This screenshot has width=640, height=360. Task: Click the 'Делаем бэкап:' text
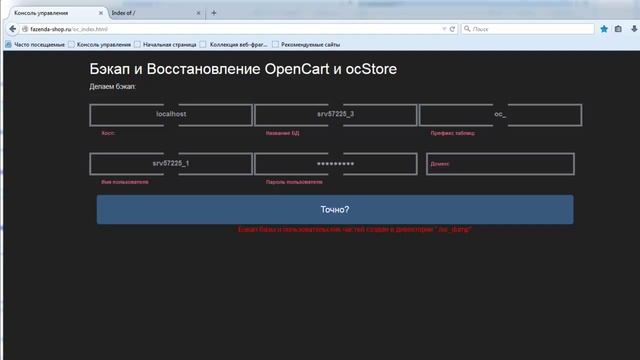[x=113, y=87]
